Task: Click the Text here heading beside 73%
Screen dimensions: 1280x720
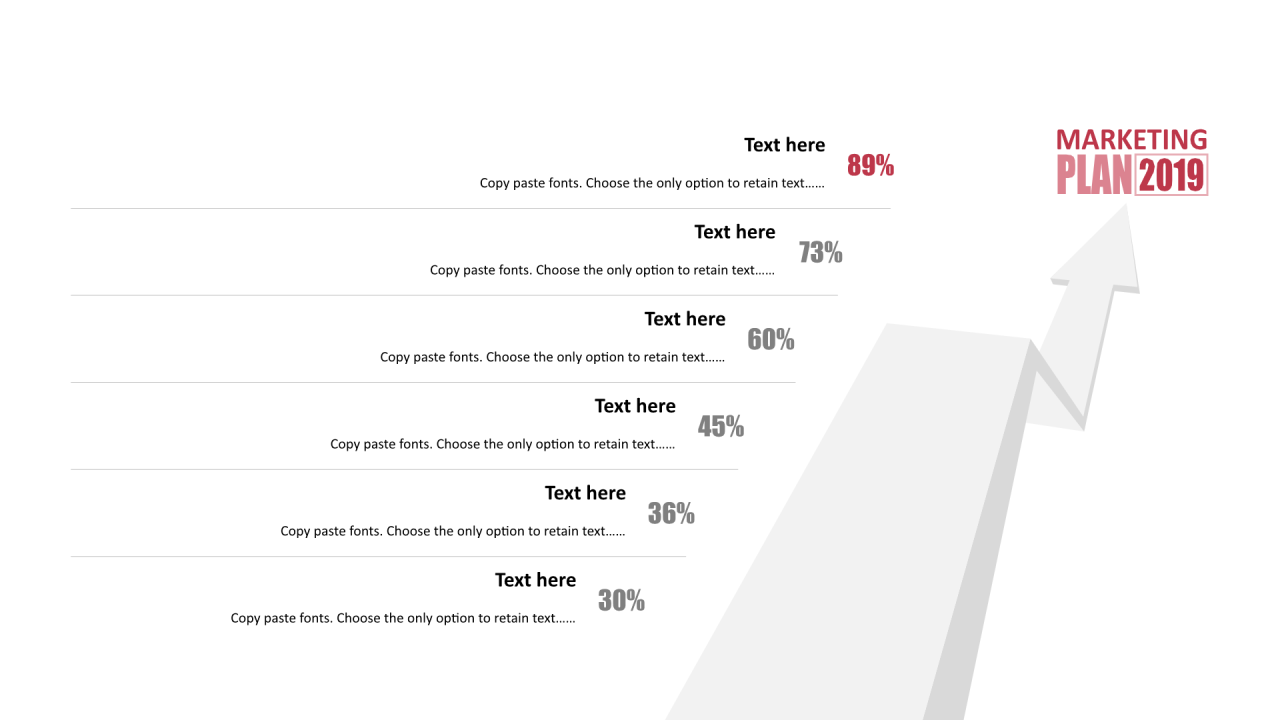Action: [735, 232]
